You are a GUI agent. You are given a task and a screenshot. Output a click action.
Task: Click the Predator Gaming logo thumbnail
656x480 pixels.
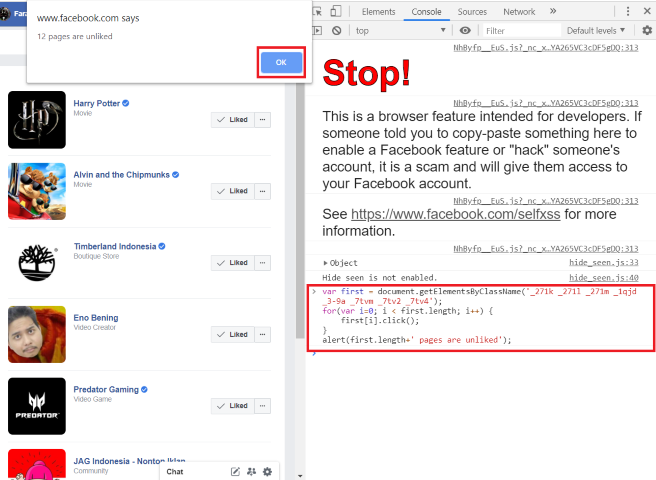(37, 406)
